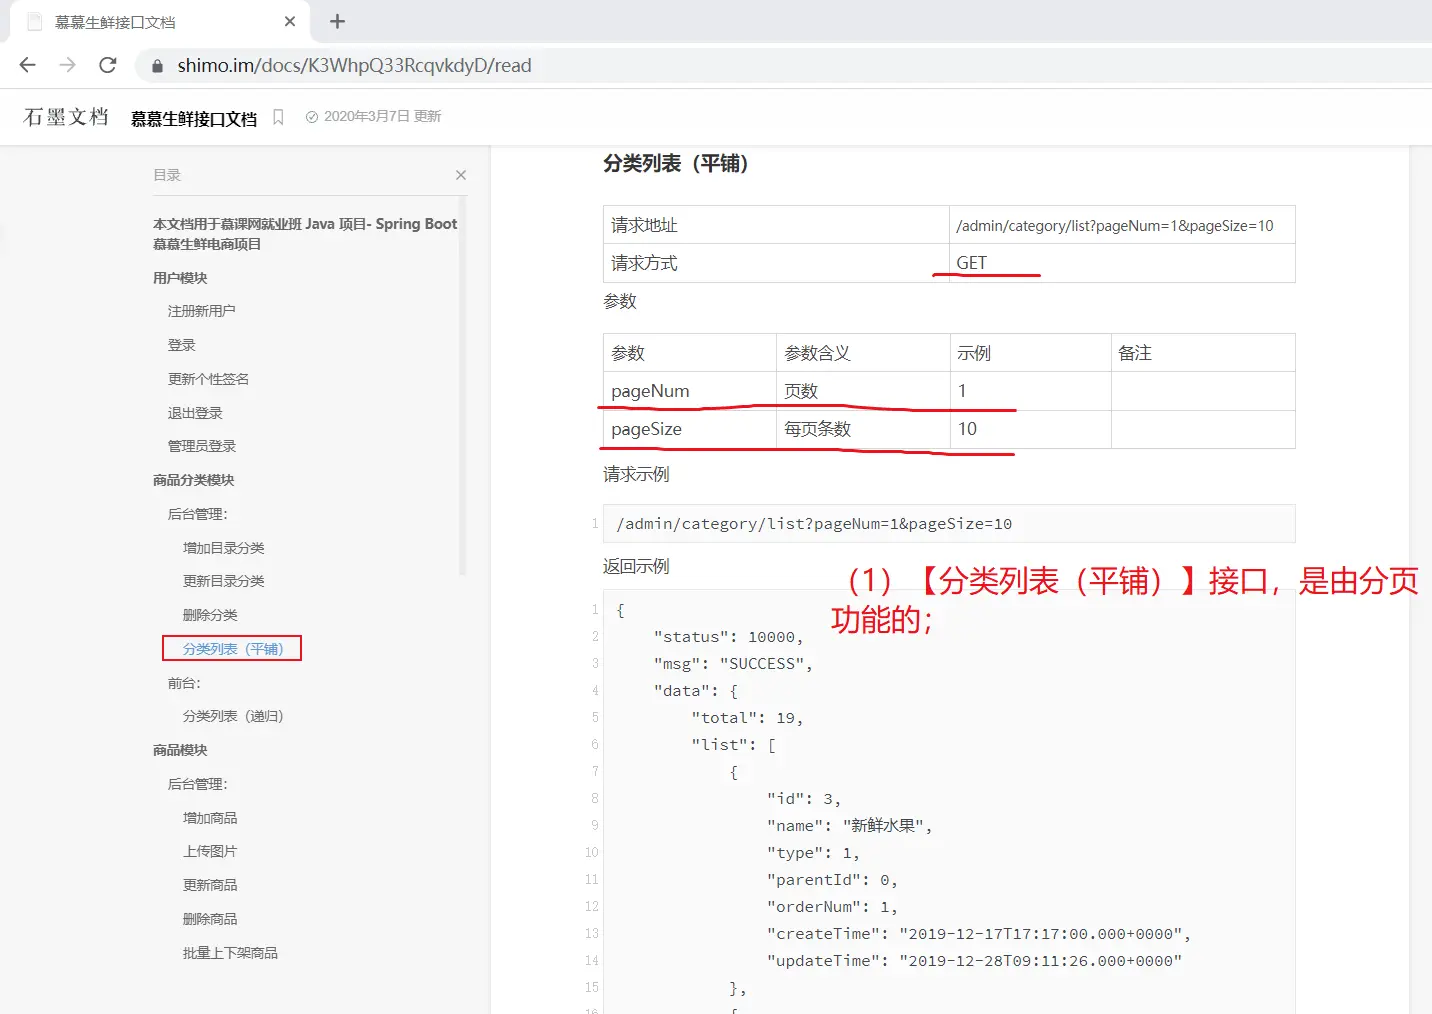The width and height of the screenshot is (1432, 1014).
Task: Click the "updateTime" code line
Action: [974, 961]
